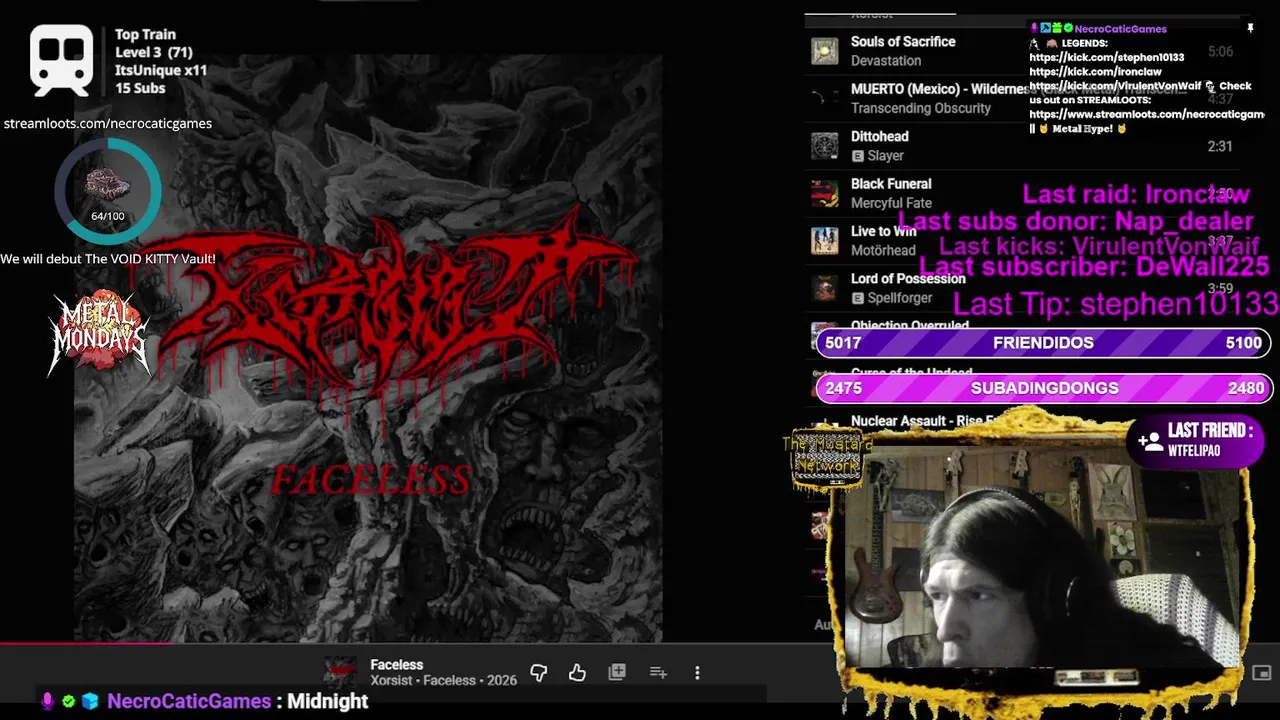Click the pin icon on chat overlay
Screen dimensions: 1280x720
coord(1250,29)
